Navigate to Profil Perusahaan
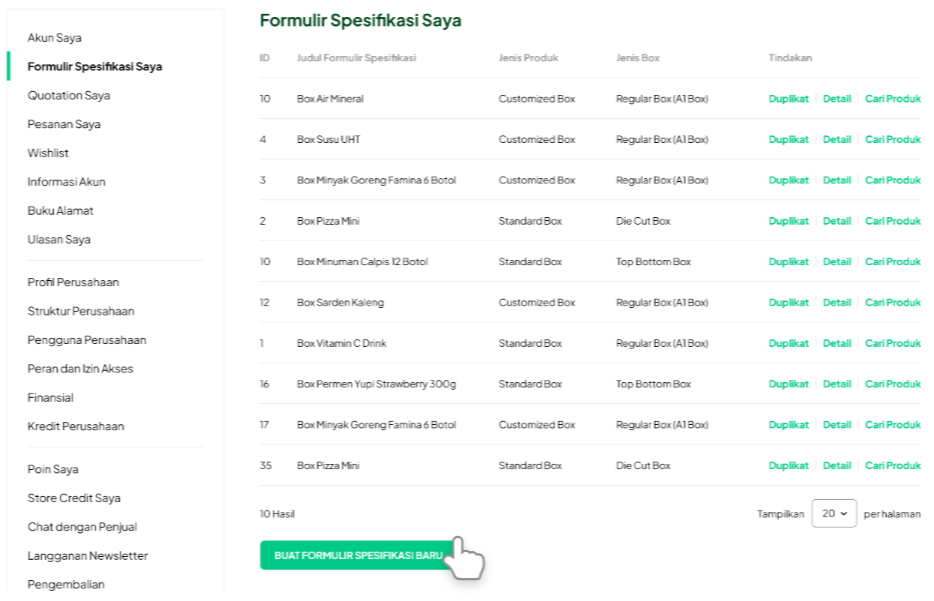934x601 pixels. click(x=73, y=282)
